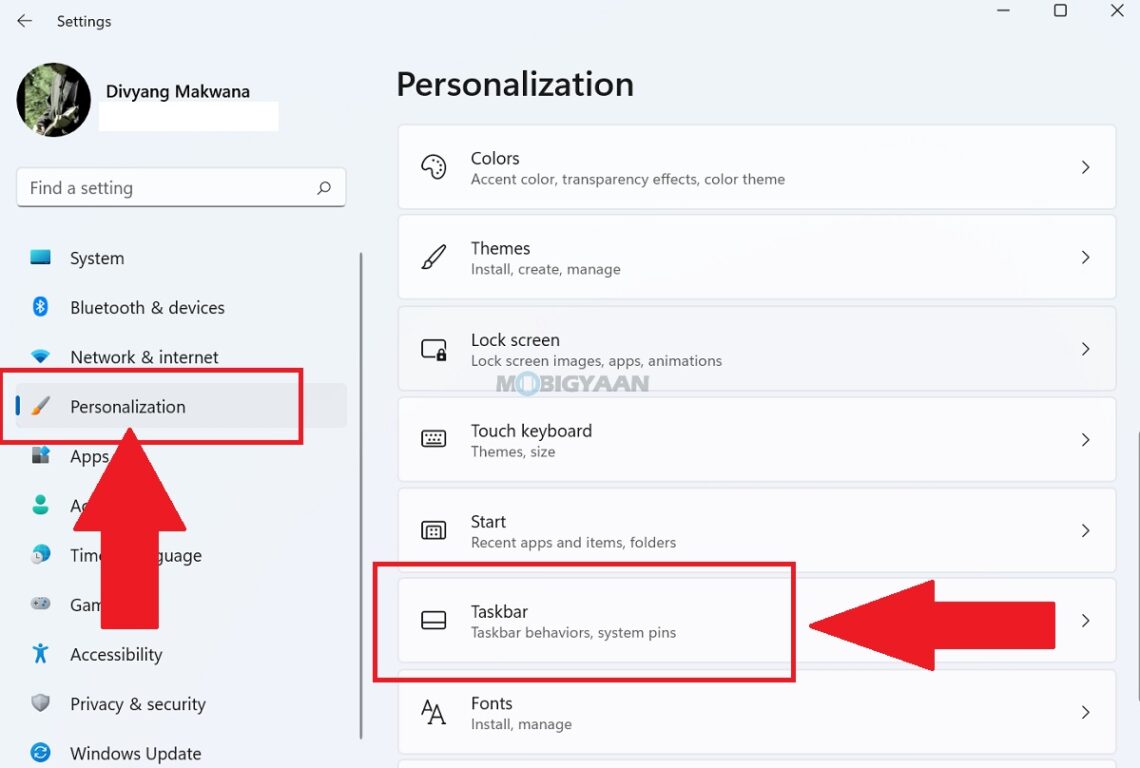Select the Colors palette icon
Viewport: 1140px width, 768px height.
pos(433,167)
